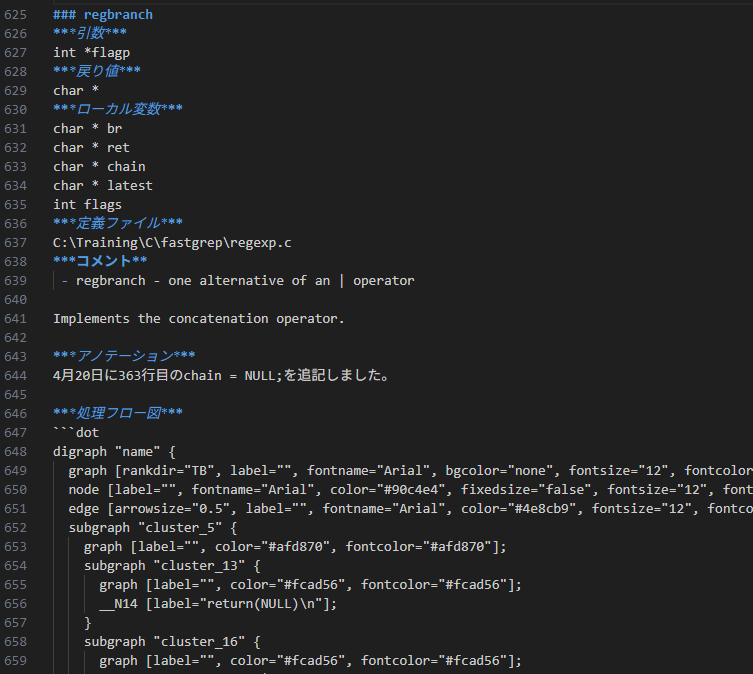Click line number 625 in gutter
The height and width of the screenshot is (674, 753).
point(15,15)
